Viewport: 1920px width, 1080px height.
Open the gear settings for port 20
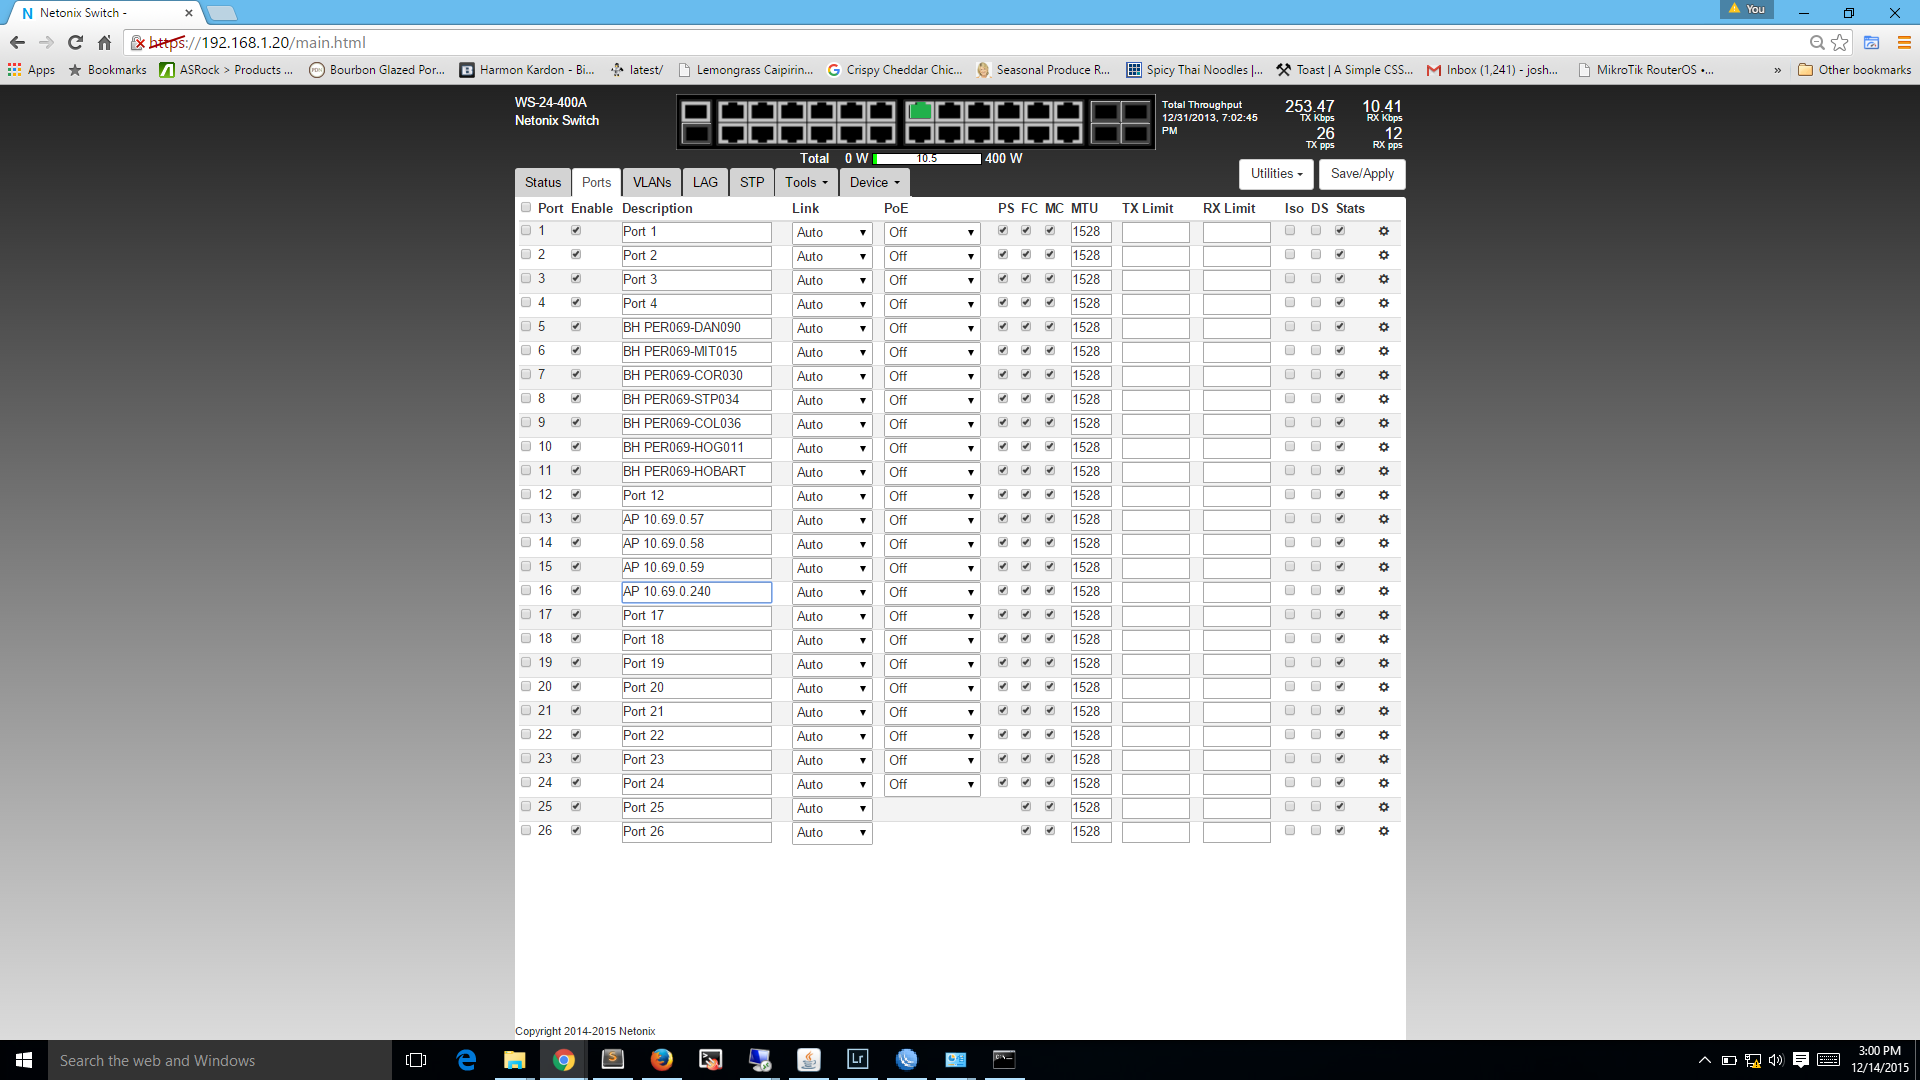pyautogui.click(x=1384, y=687)
